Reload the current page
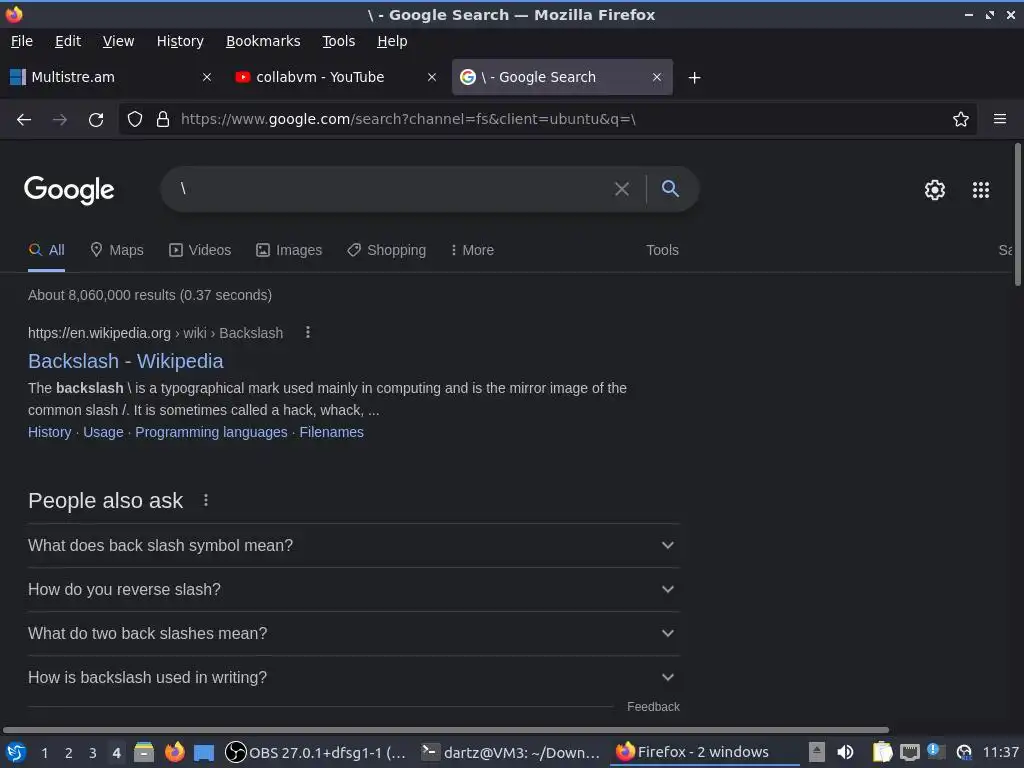This screenshot has height=768, width=1024. click(96, 120)
